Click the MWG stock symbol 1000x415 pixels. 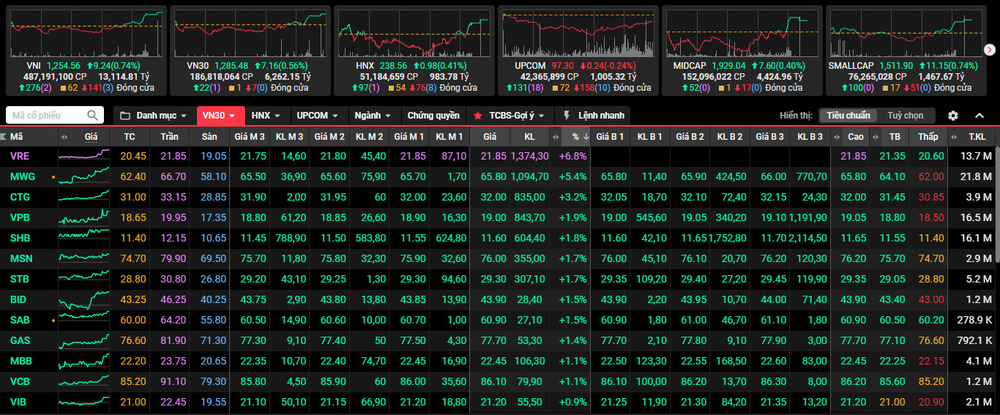(22, 176)
